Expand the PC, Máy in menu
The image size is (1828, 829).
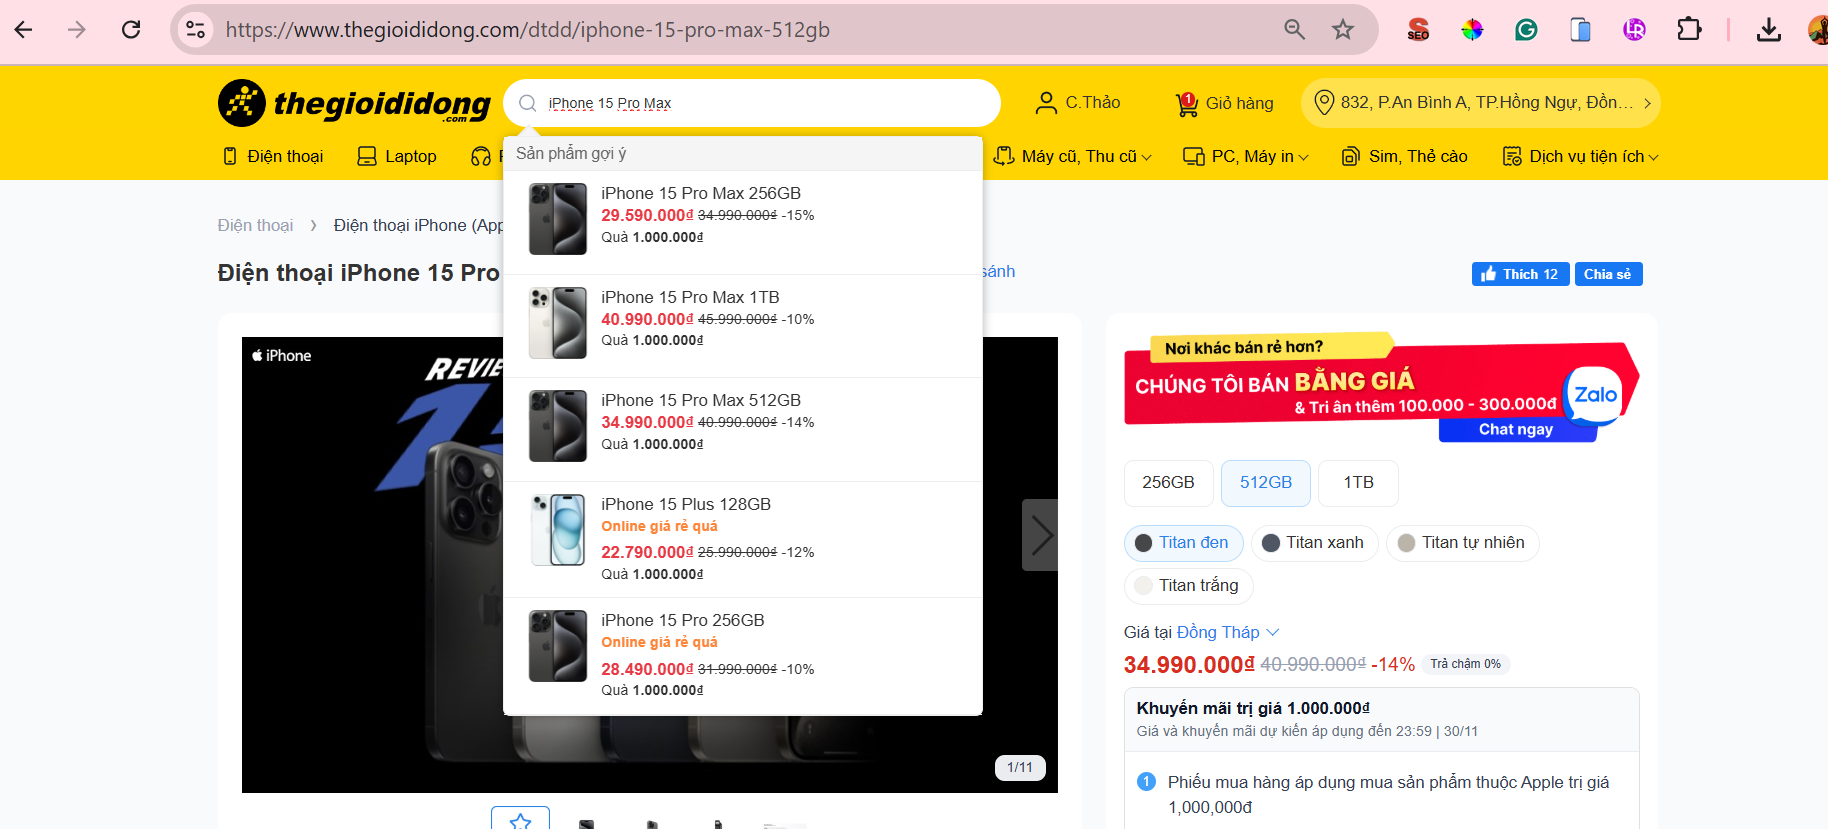(x=1246, y=157)
